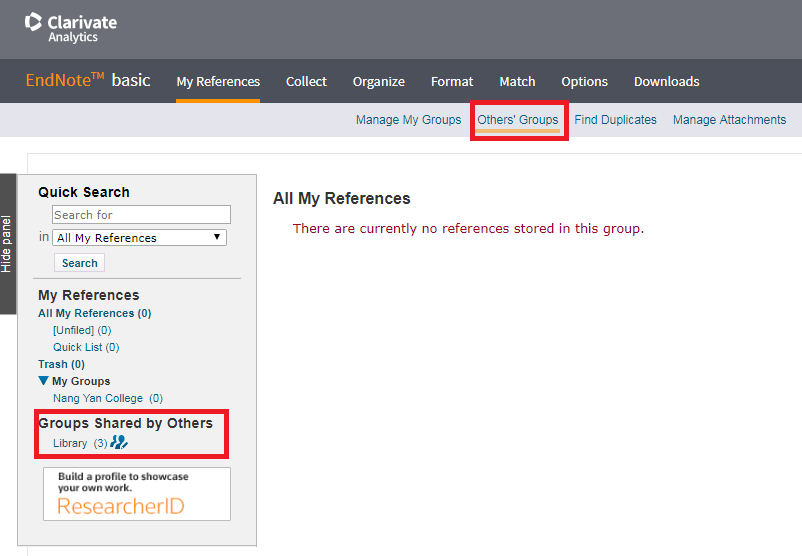The width and height of the screenshot is (802, 556).
Task: Open the Trash (0) link
Action: (61, 364)
